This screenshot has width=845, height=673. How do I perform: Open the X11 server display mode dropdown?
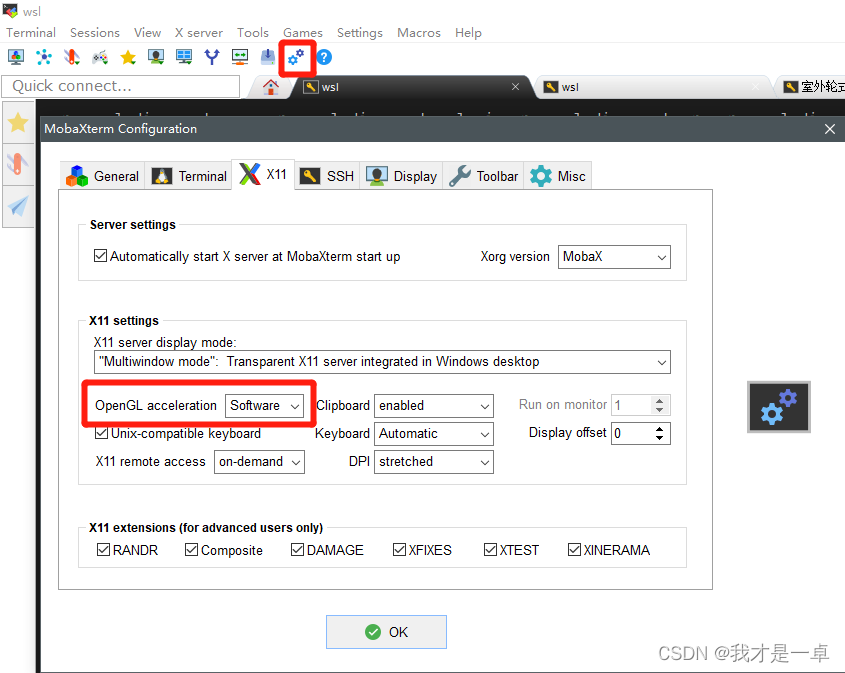[x=382, y=362]
